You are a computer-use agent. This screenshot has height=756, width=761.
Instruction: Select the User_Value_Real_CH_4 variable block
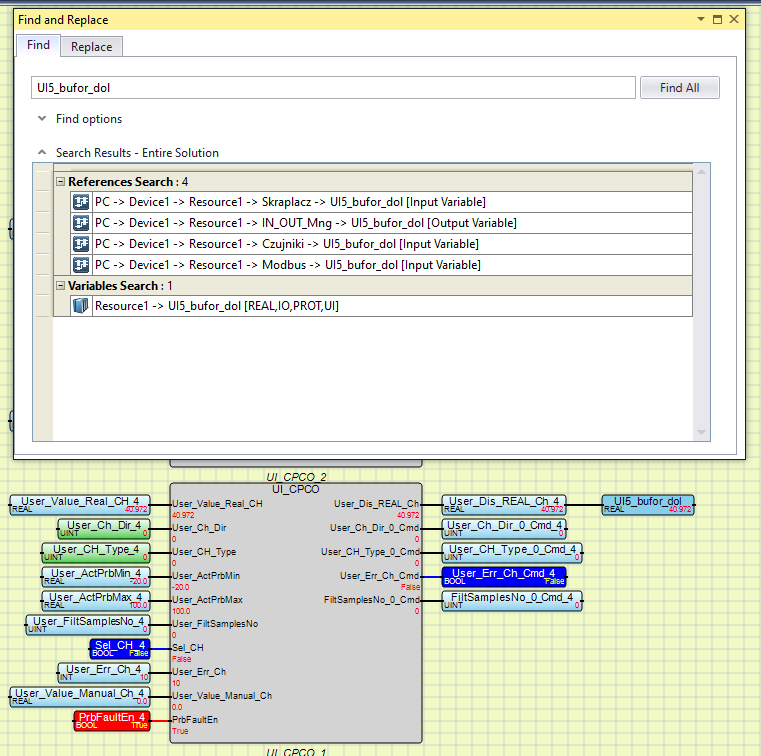[80, 505]
